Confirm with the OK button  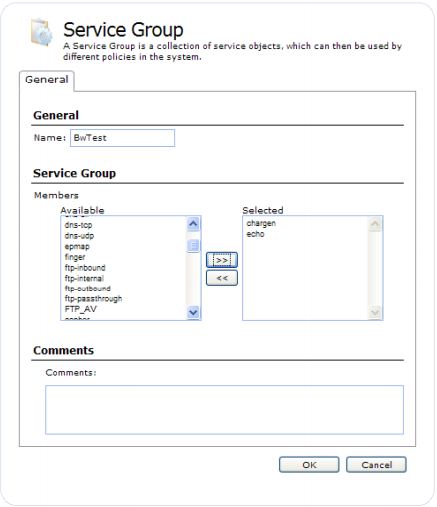309,465
